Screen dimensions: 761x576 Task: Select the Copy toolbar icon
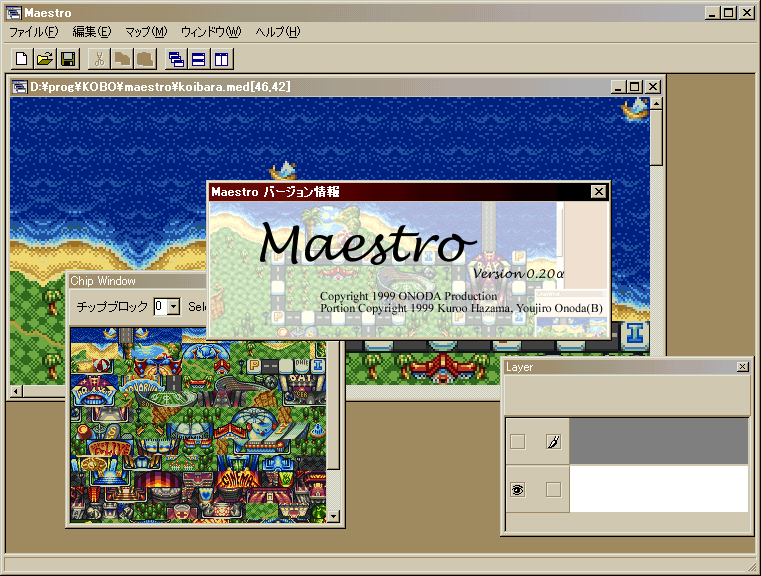122,59
